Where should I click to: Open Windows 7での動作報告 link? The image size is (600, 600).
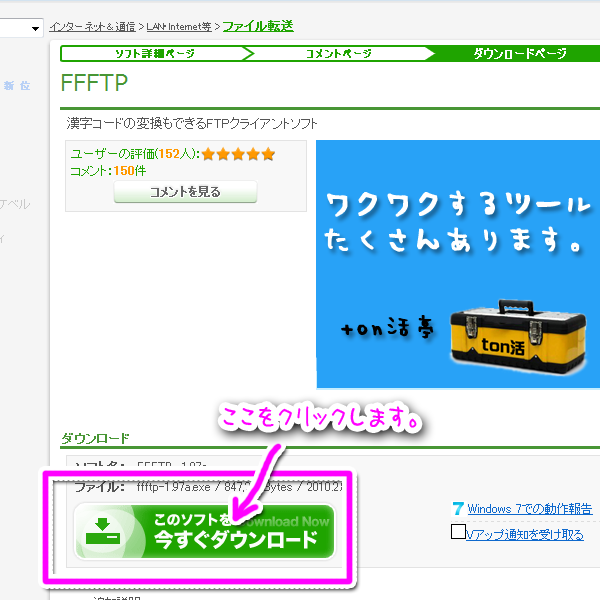(529, 509)
